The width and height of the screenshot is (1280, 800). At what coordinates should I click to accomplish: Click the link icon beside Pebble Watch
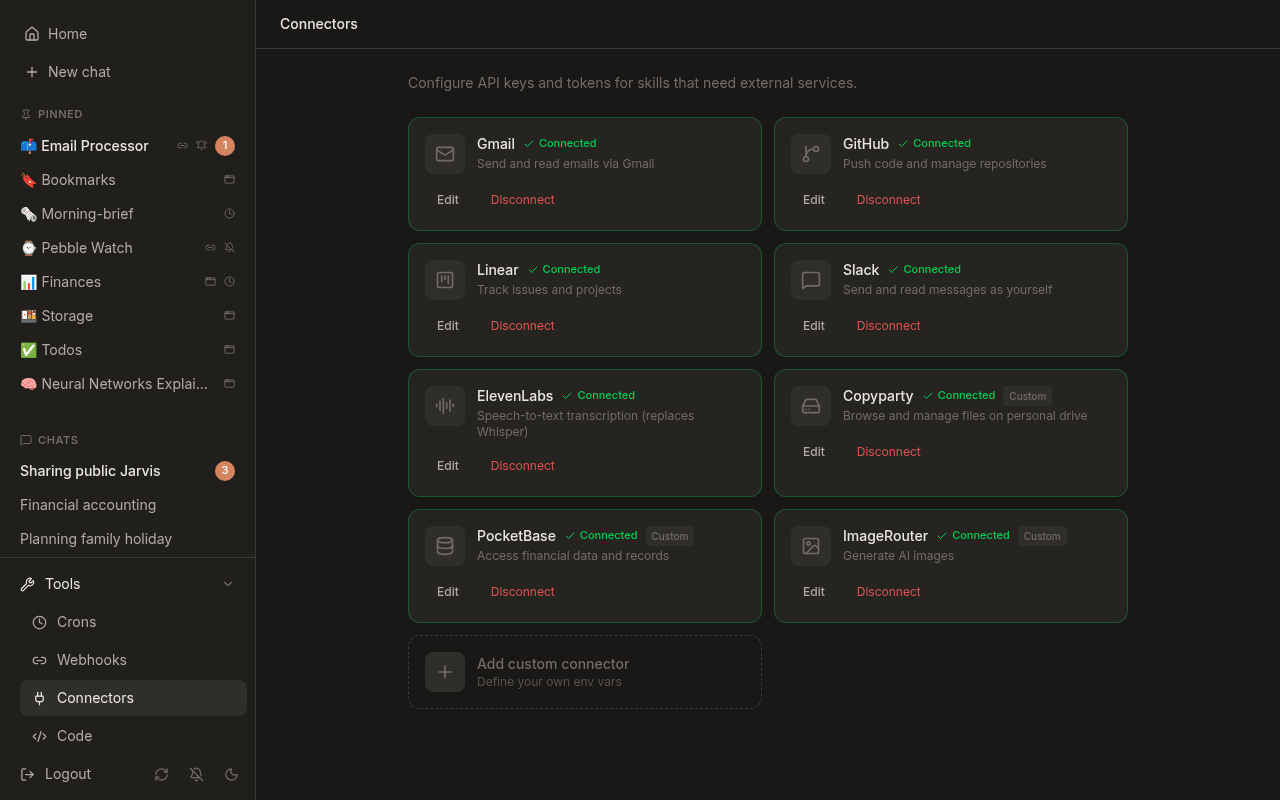210,248
